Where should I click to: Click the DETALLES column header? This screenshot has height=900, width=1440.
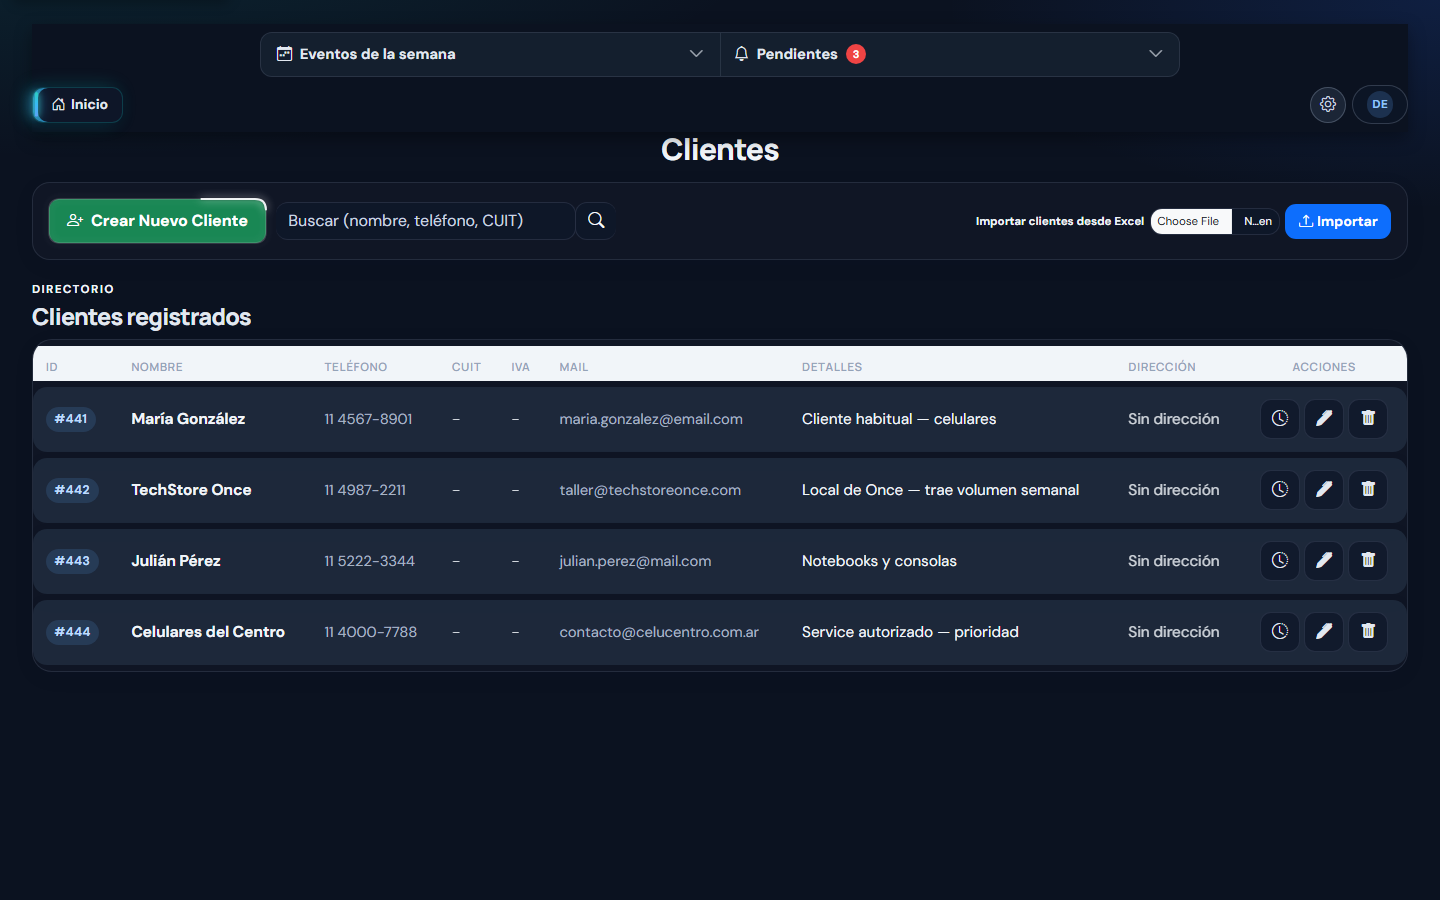(x=832, y=367)
